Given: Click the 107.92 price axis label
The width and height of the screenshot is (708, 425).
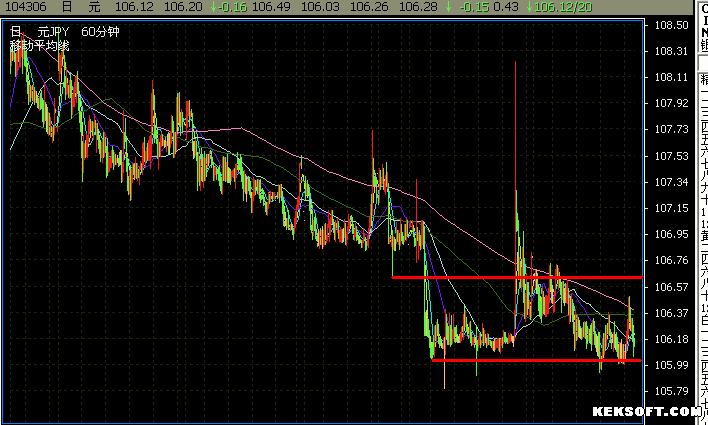Looking at the screenshot, I should (671, 103).
